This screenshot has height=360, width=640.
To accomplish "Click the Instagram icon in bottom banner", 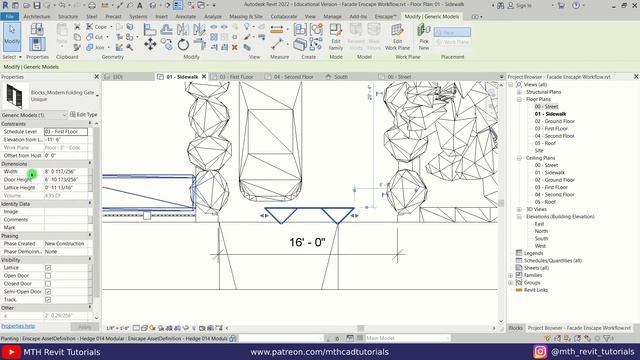I will coord(540,352).
